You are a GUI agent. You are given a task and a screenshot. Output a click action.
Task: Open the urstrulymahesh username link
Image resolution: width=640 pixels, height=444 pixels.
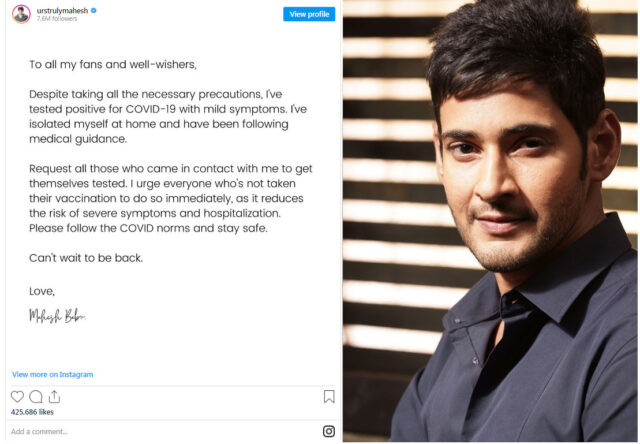point(62,11)
